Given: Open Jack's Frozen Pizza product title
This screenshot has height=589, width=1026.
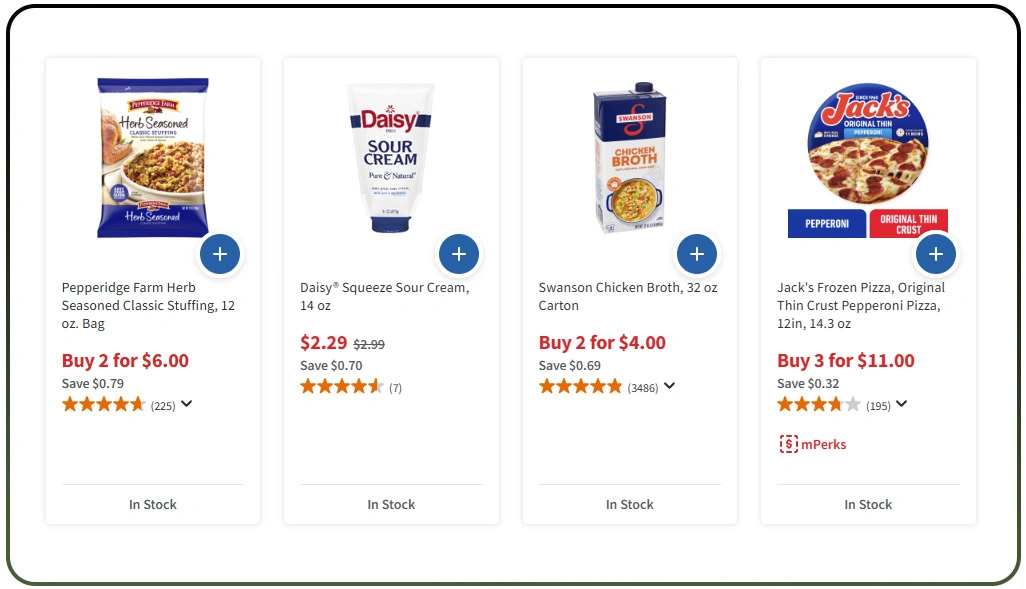Looking at the screenshot, I should (x=860, y=305).
